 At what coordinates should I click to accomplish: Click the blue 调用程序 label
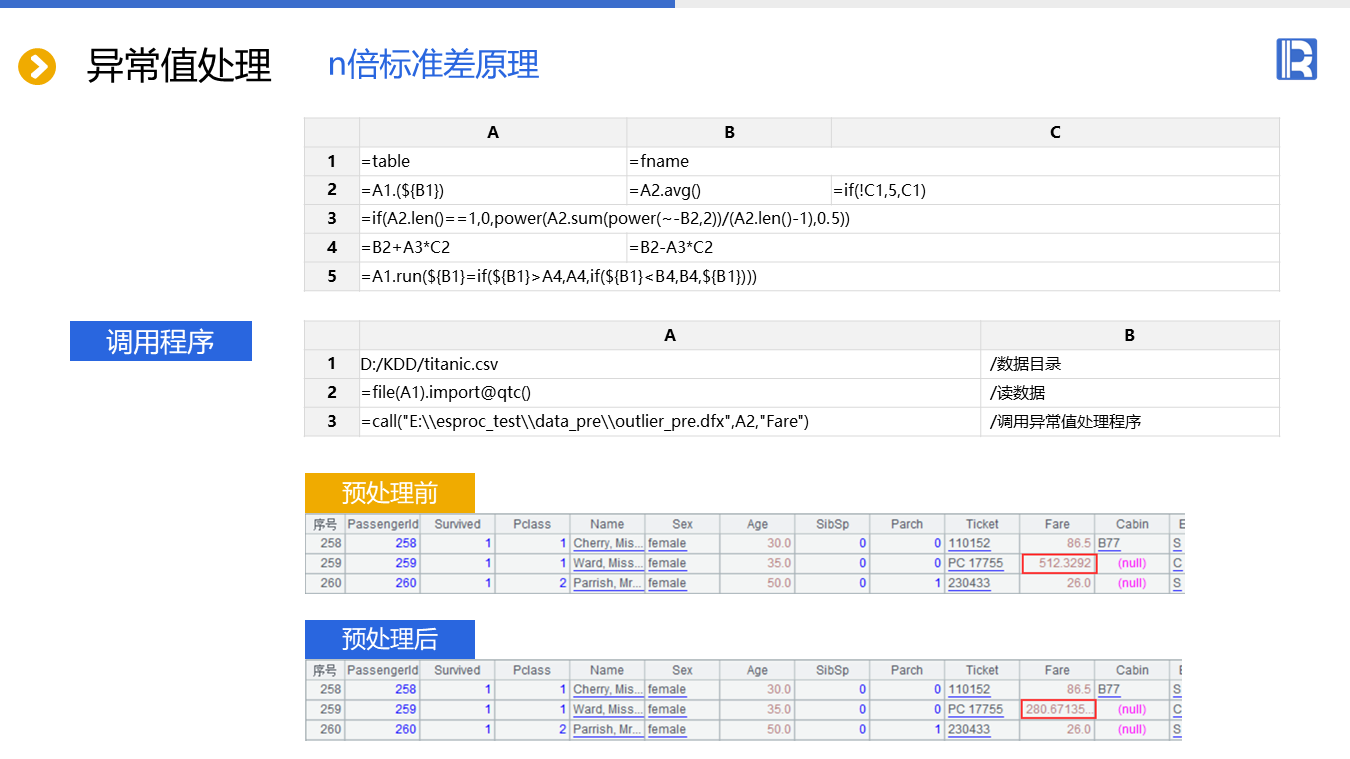click(160, 341)
